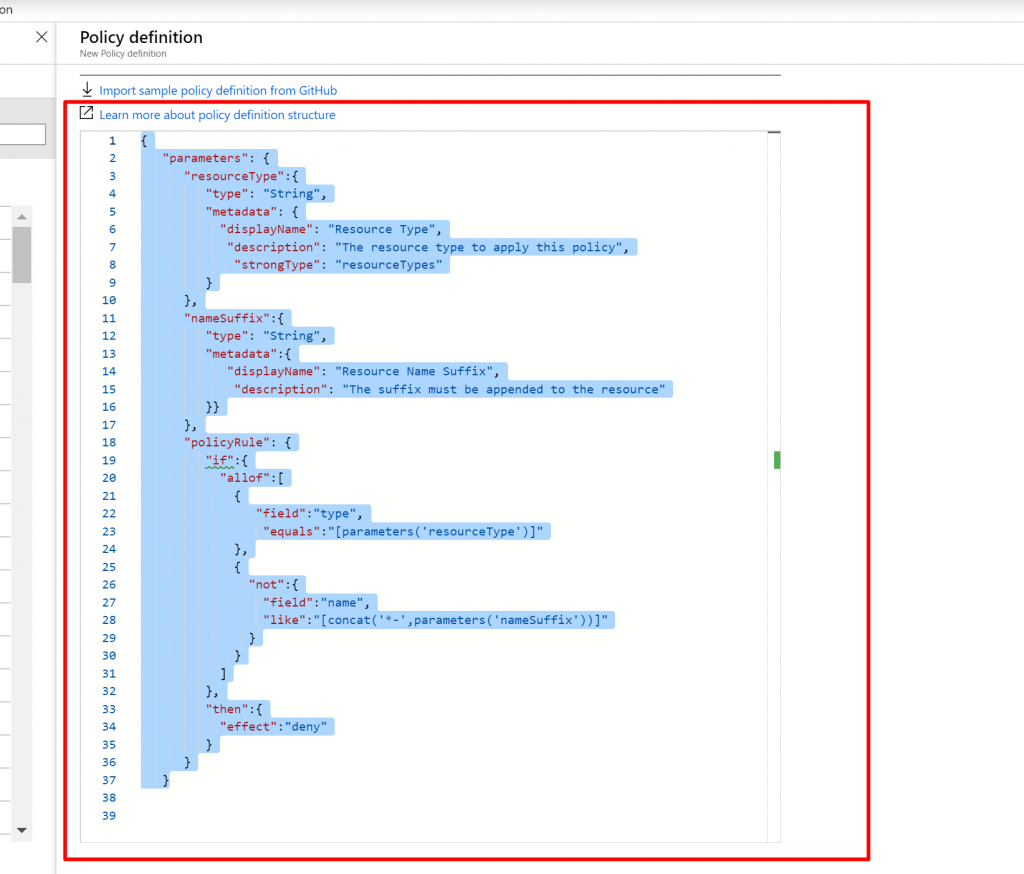The height and width of the screenshot is (874, 1024).
Task: Click the underlined "if" key on line 19
Action: [219, 460]
